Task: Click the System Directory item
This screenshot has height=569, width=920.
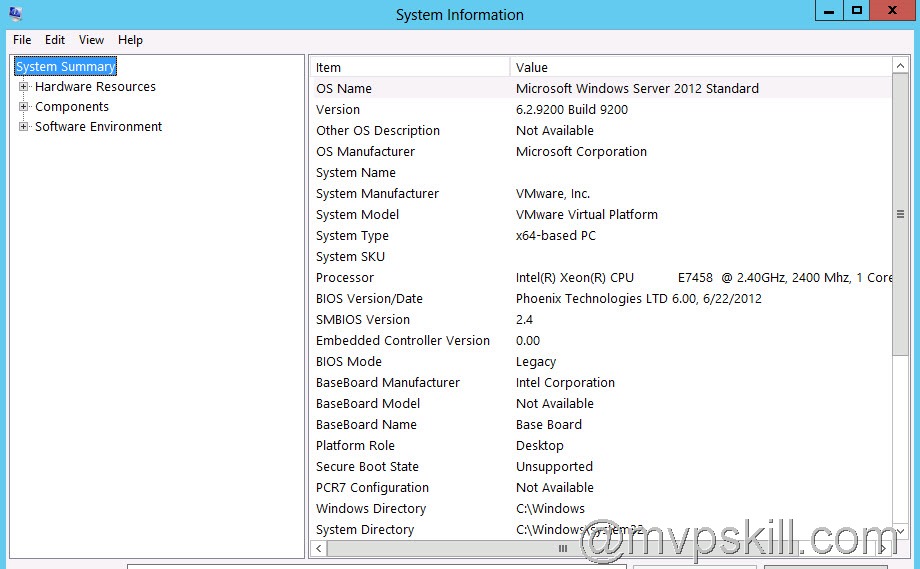Action: click(x=365, y=530)
